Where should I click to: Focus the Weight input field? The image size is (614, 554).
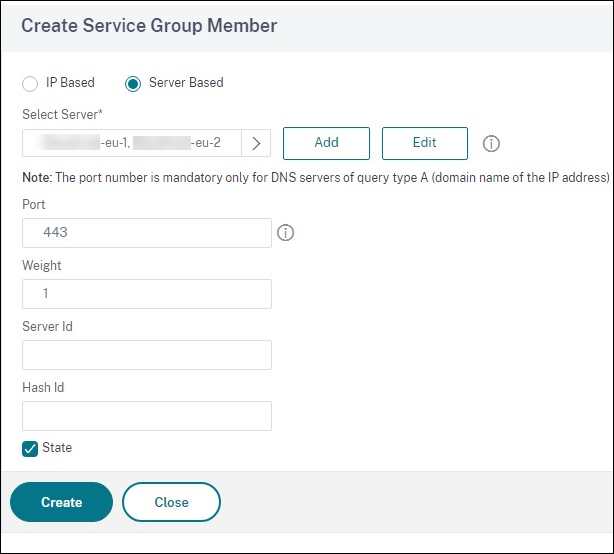tap(146, 294)
